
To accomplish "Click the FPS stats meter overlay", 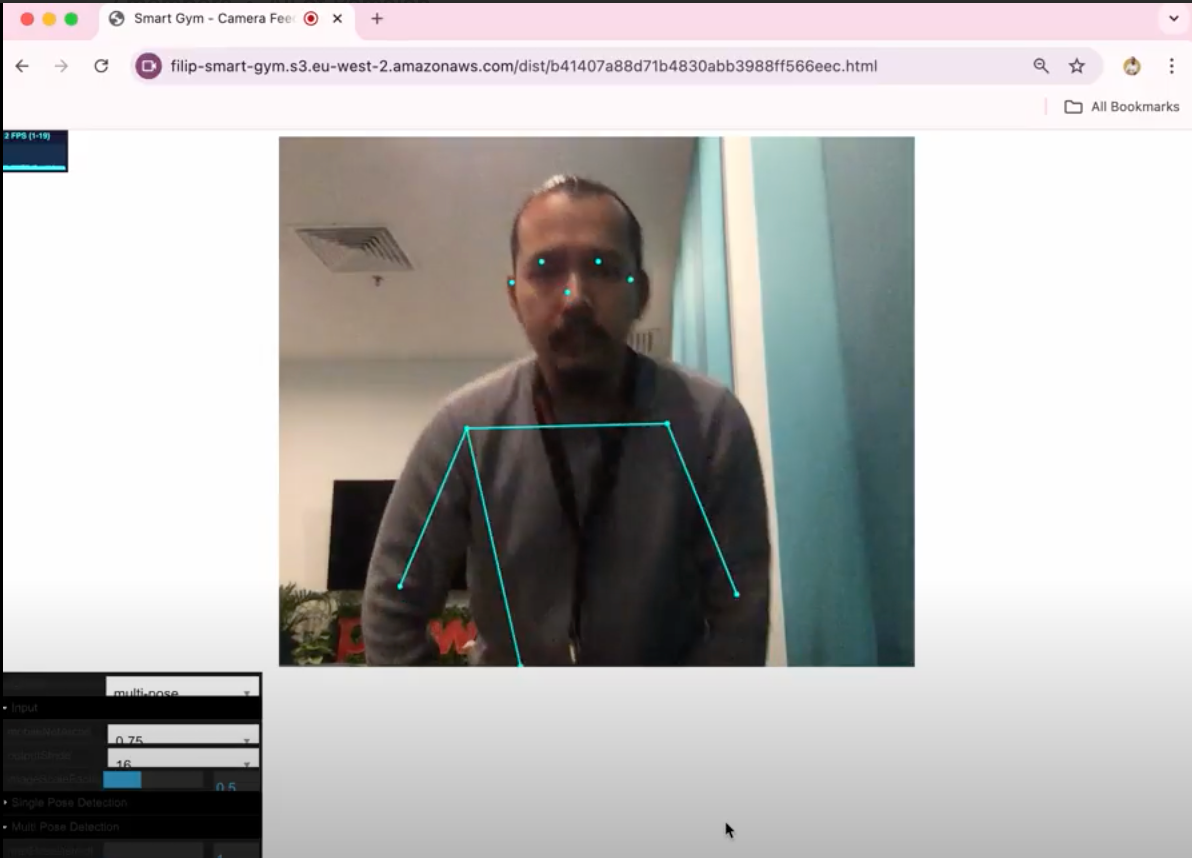I will pos(35,150).
